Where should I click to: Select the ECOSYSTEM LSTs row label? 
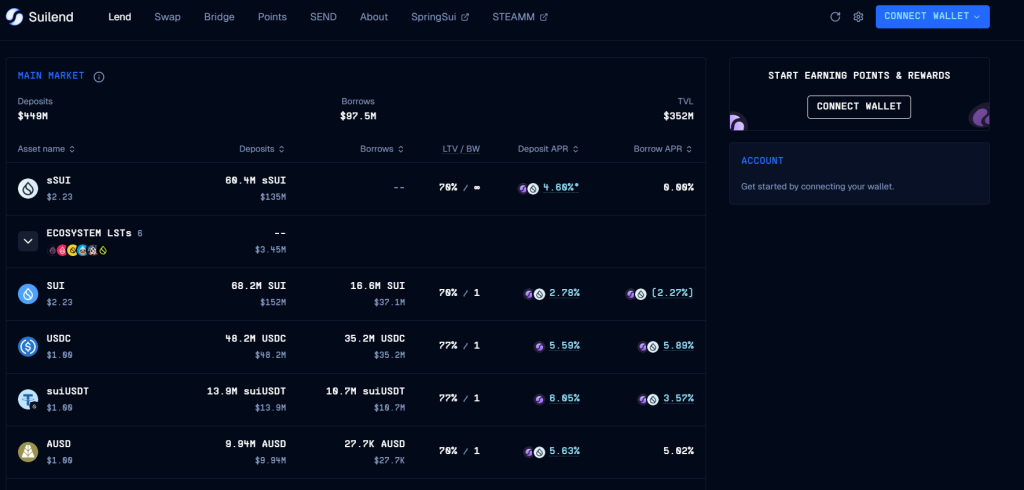tap(89, 233)
